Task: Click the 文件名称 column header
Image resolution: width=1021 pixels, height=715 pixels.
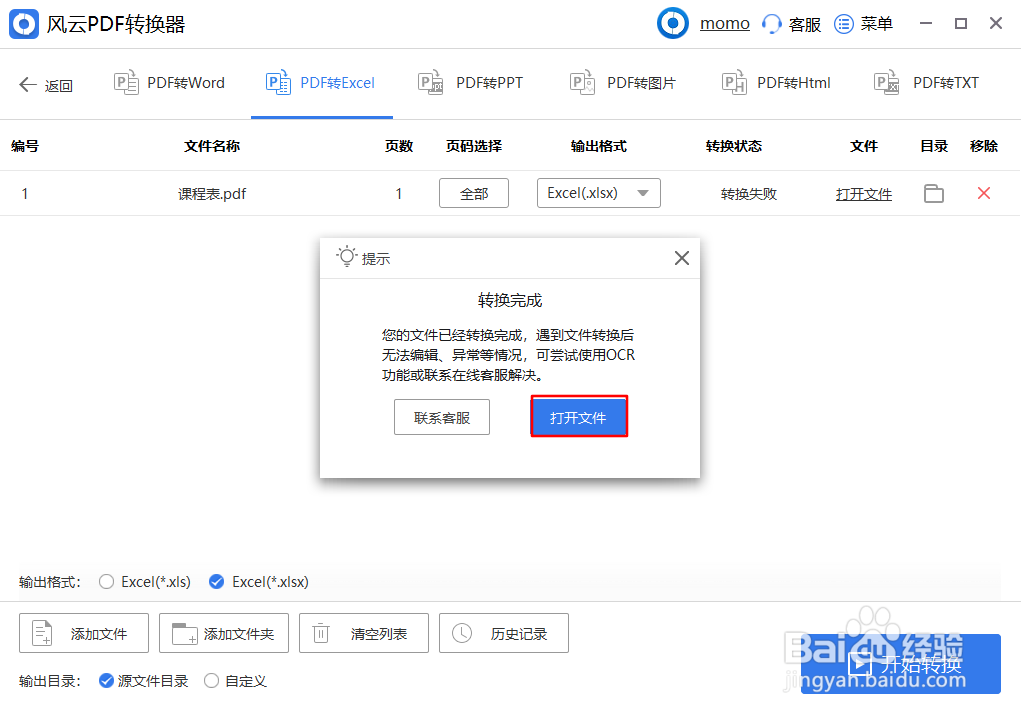Action: 212,146
